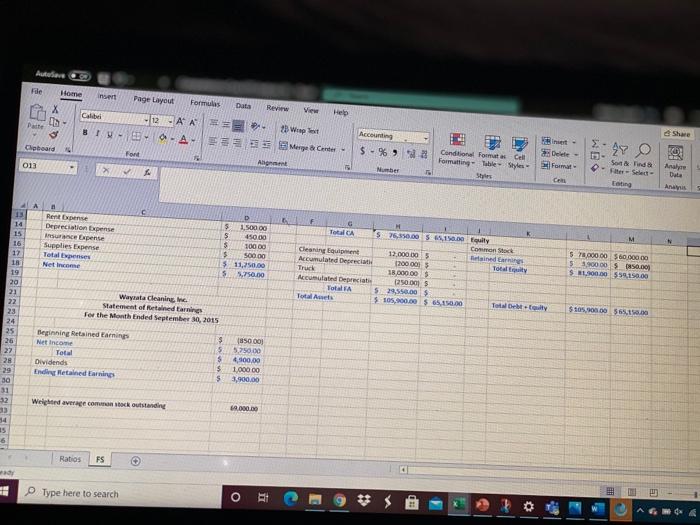
Task: Click the Decrease Indent icon
Action: [254, 144]
